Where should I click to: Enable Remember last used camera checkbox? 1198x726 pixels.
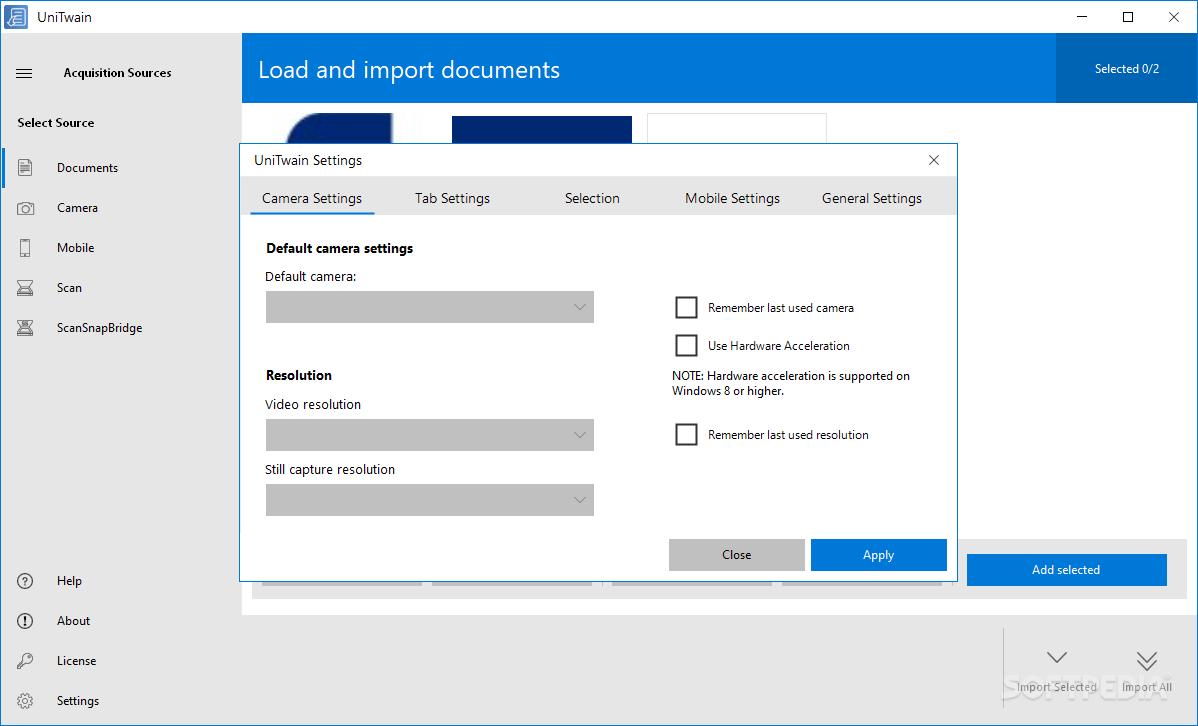[x=686, y=307]
